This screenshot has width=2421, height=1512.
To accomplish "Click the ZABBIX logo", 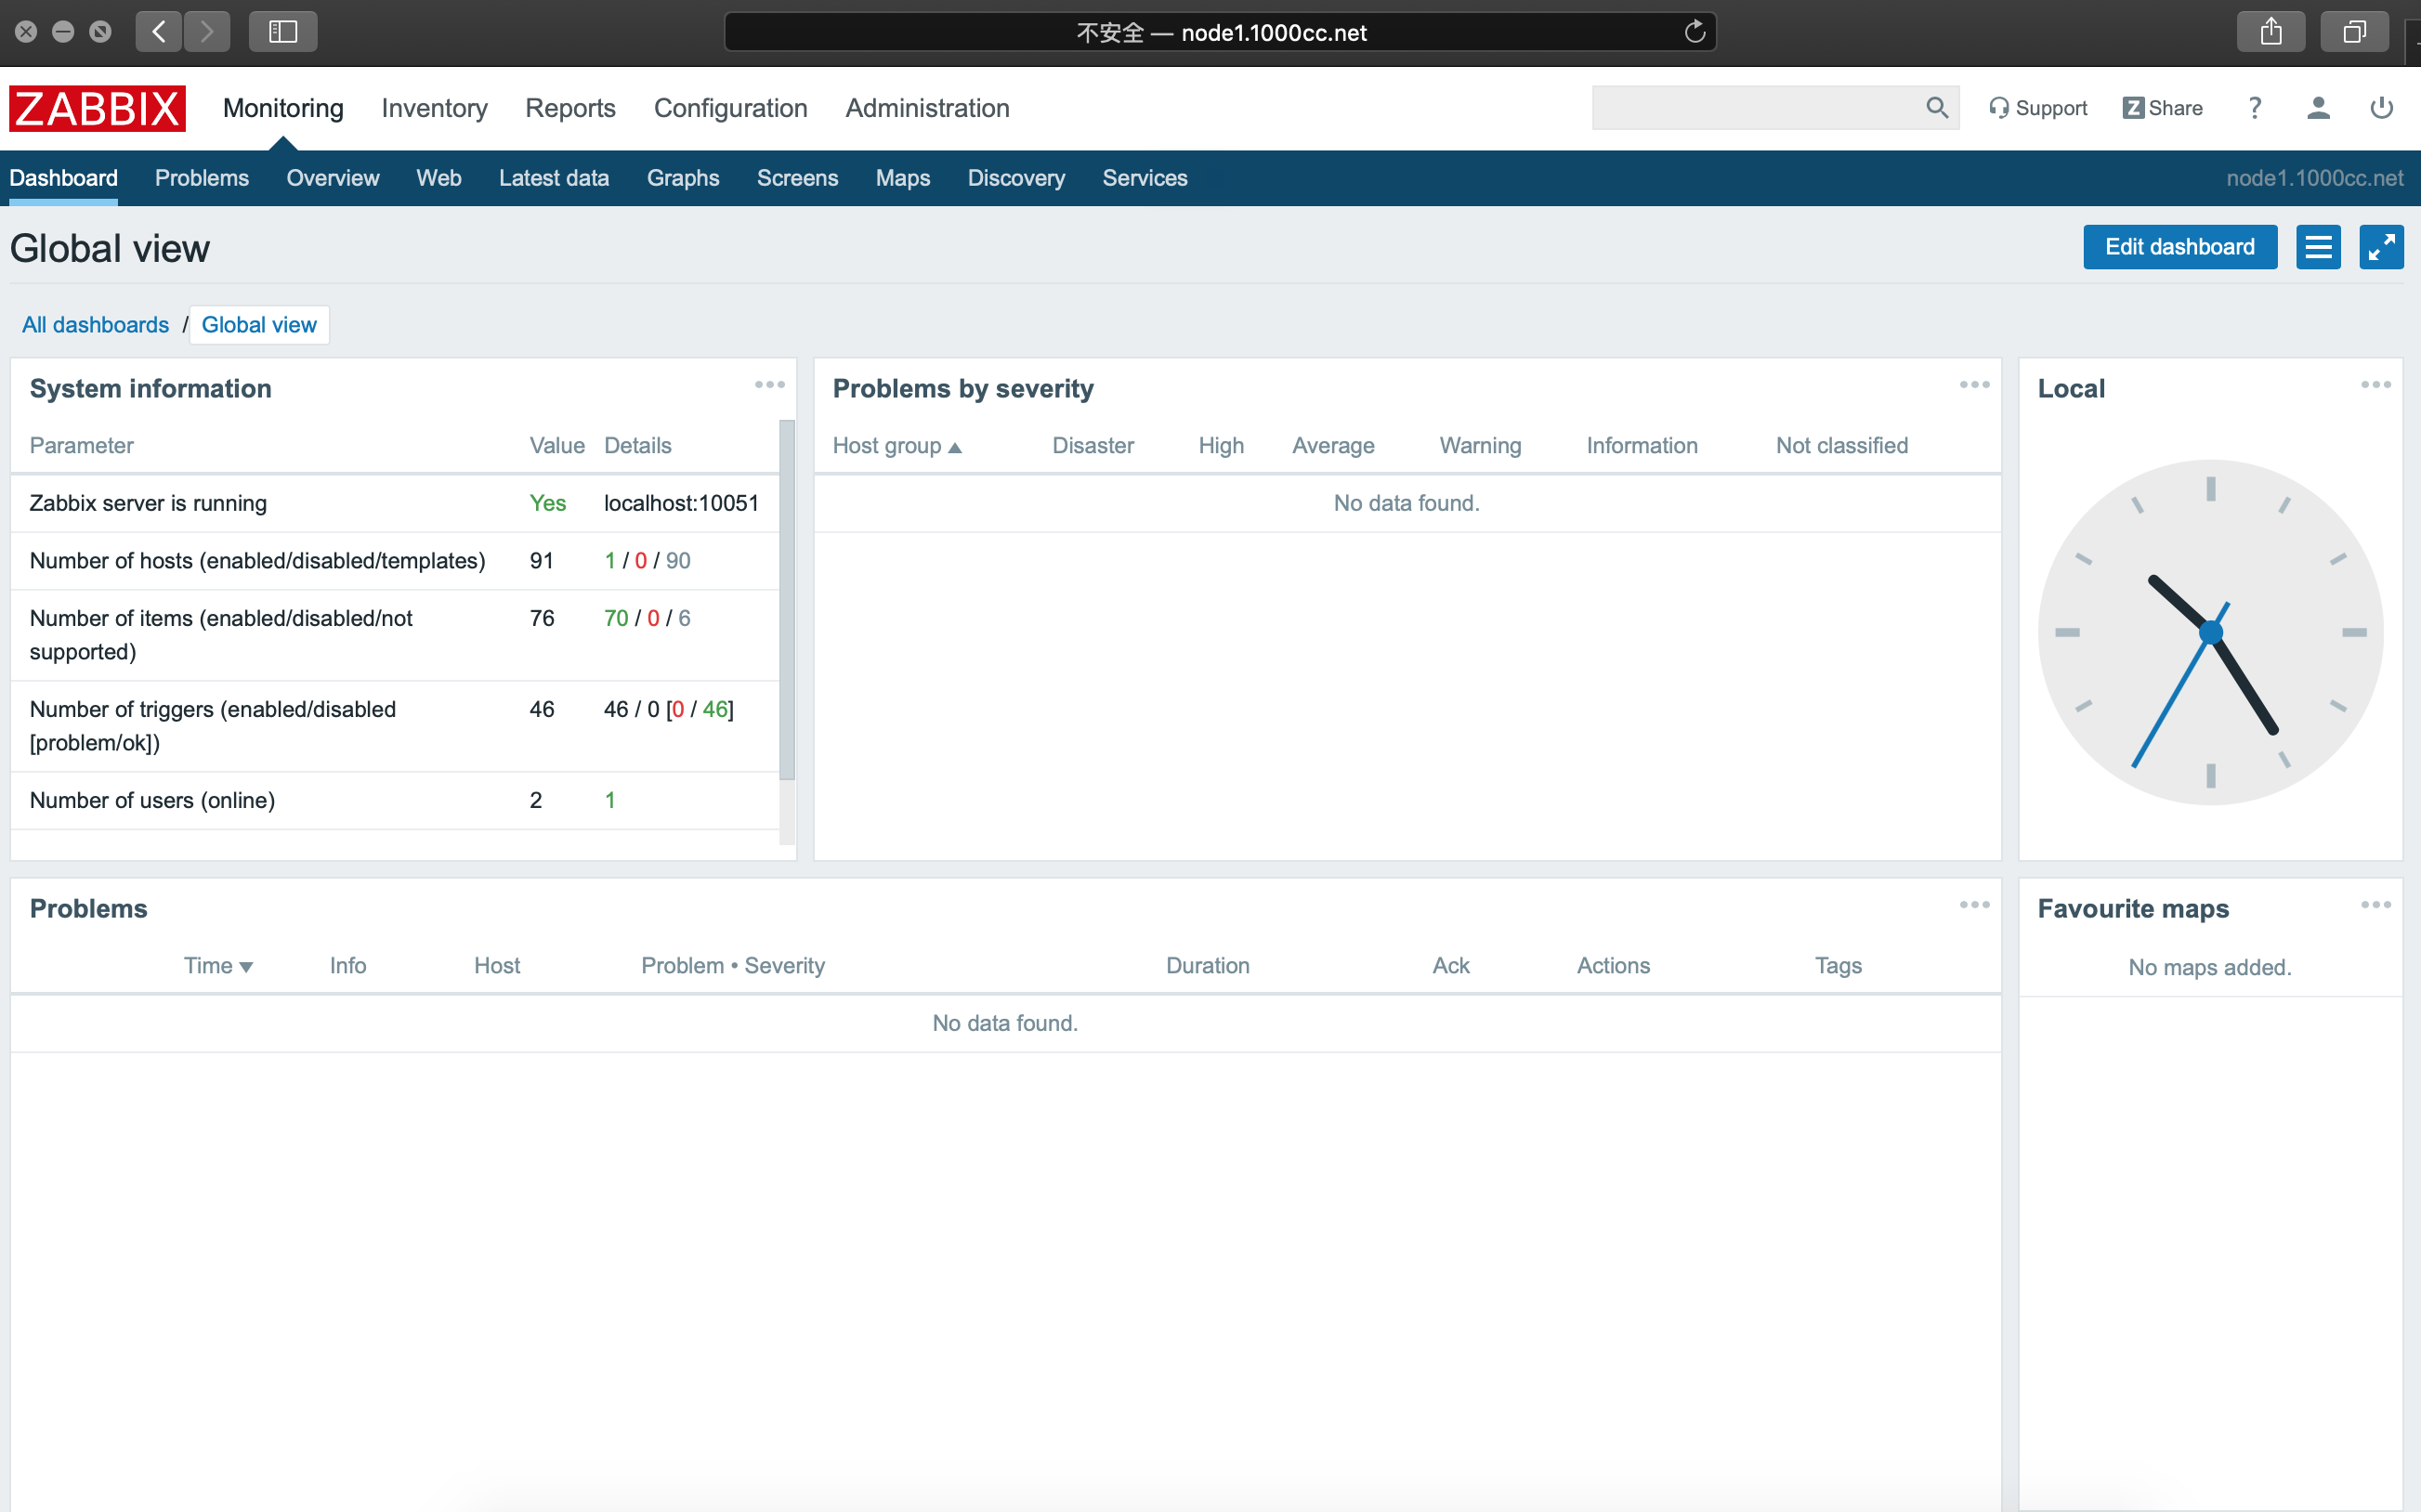I will (x=97, y=108).
